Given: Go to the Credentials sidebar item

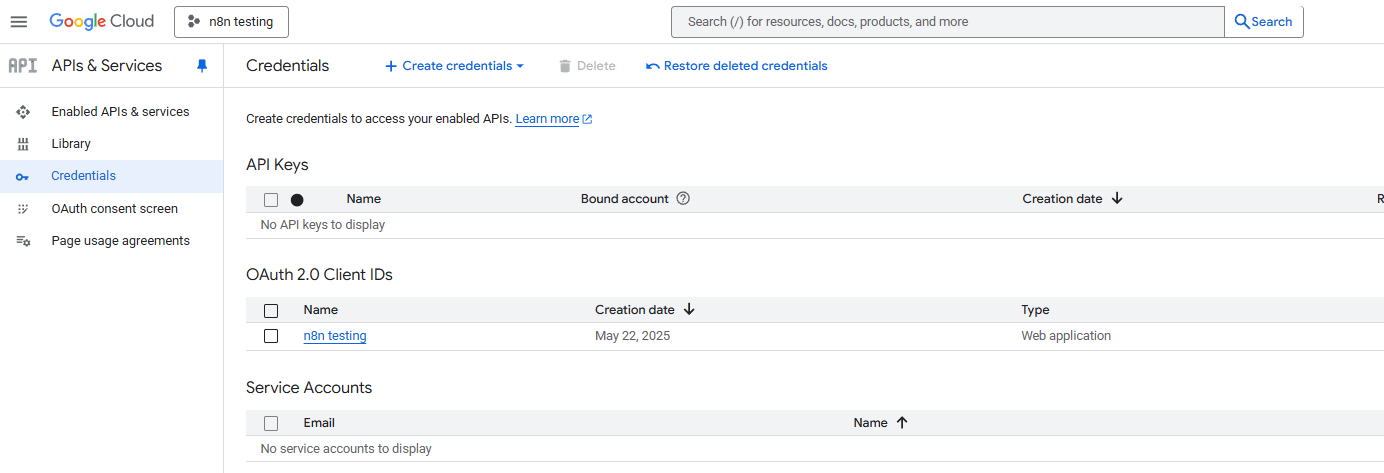Looking at the screenshot, I should click(84, 176).
